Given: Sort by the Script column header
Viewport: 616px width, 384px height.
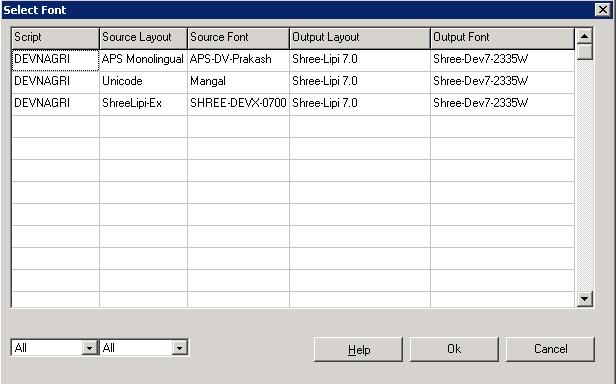Looking at the screenshot, I should pyautogui.click(x=55, y=38).
